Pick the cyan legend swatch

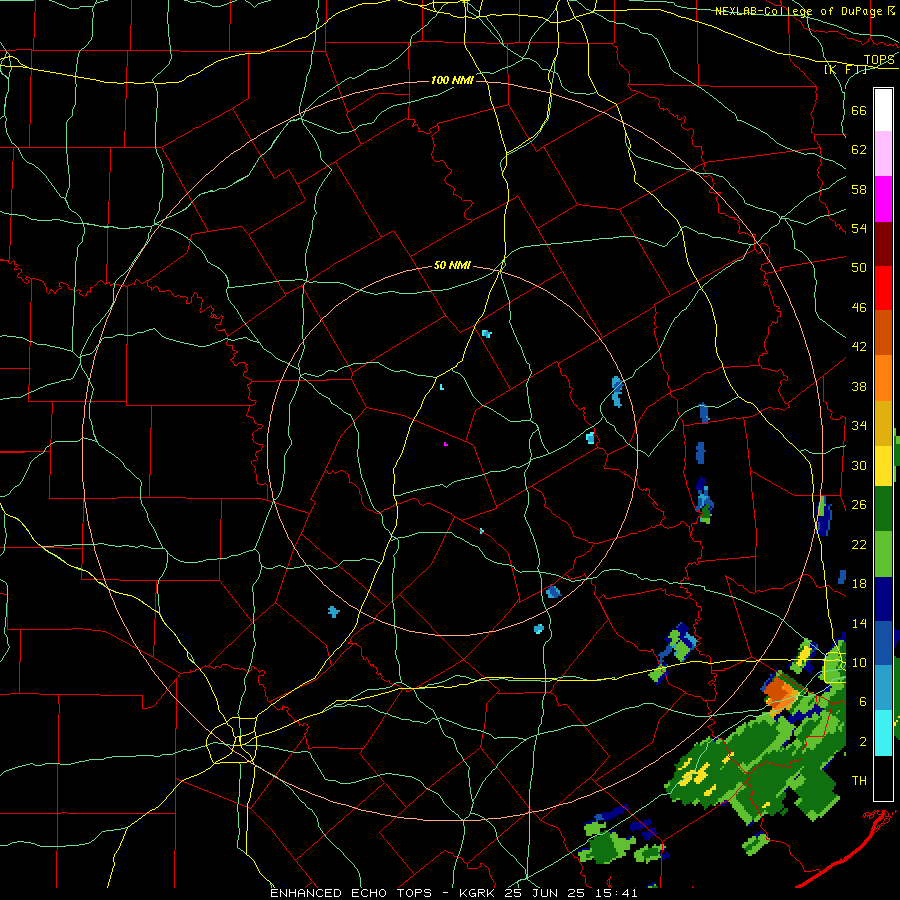pos(883,733)
